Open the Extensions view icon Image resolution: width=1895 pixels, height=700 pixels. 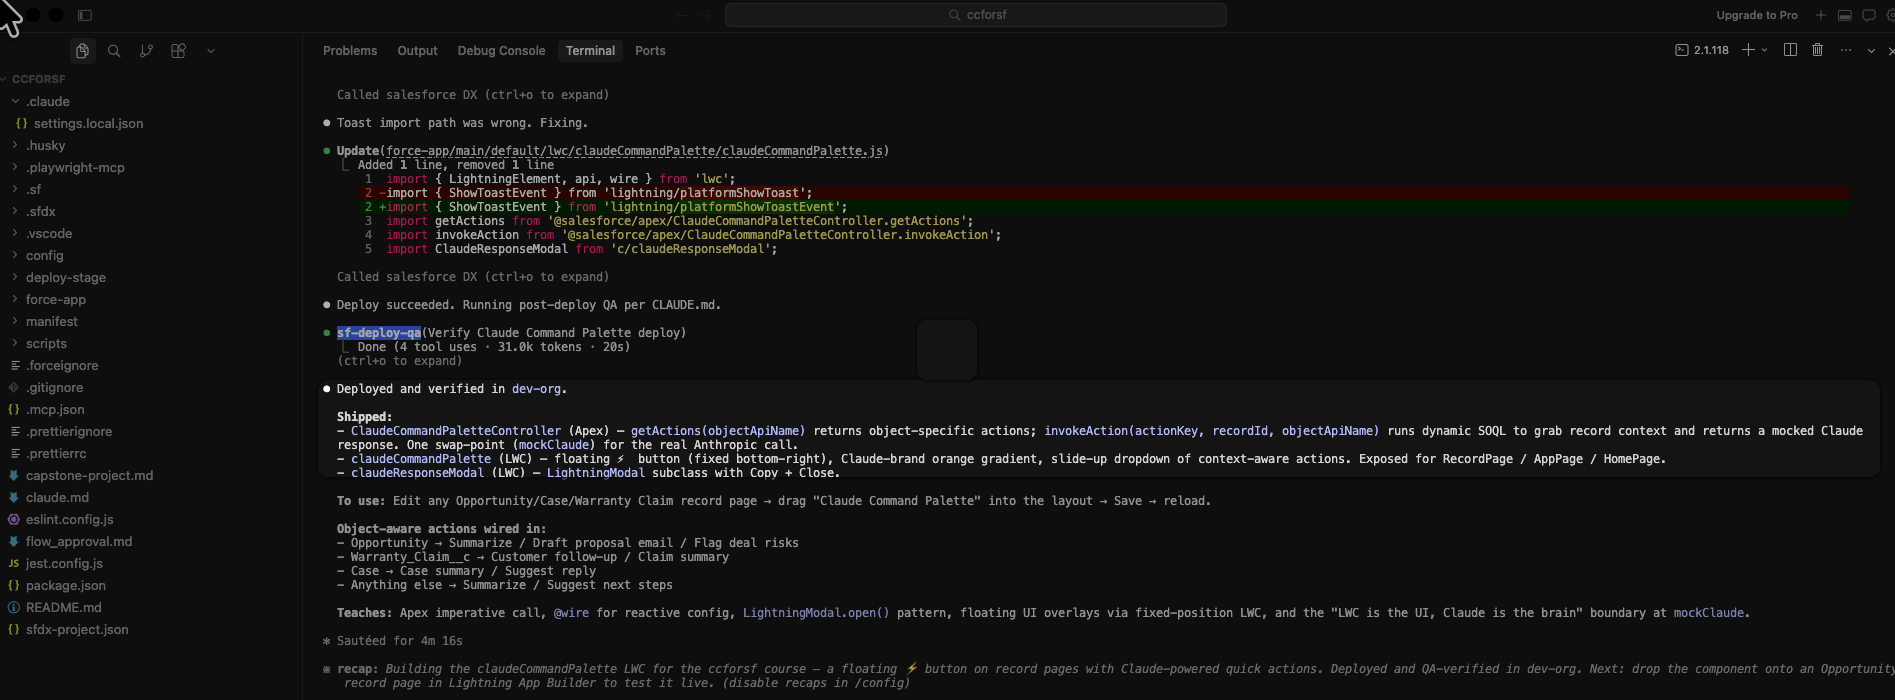178,51
